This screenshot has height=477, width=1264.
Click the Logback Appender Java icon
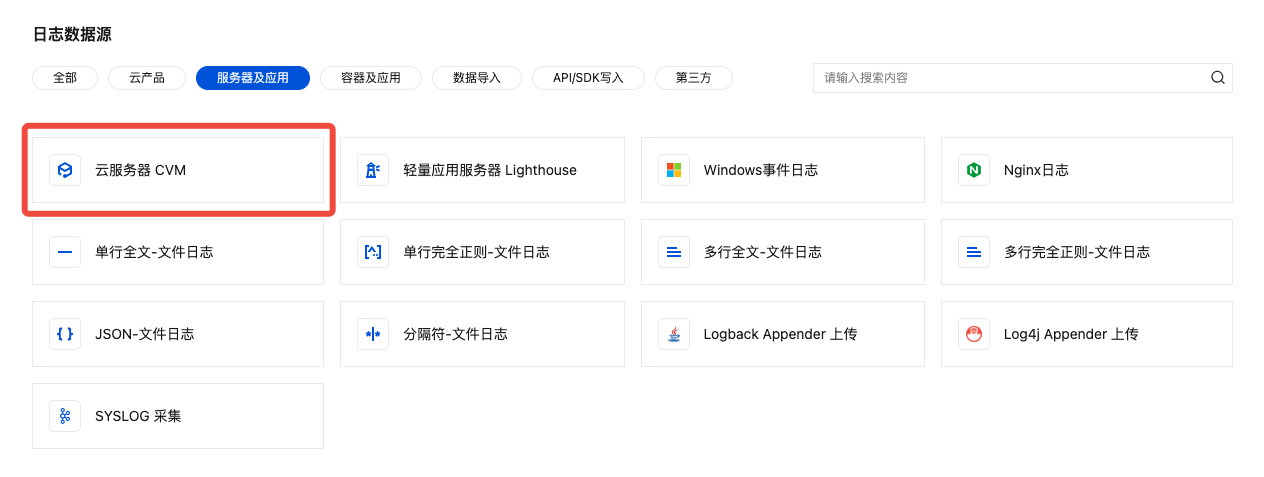[674, 334]
